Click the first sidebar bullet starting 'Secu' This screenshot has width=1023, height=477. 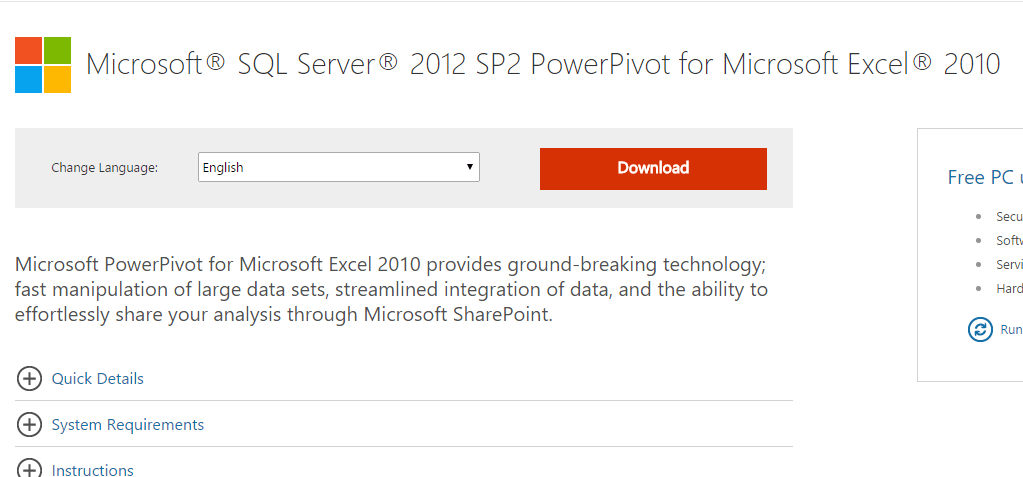tap(1009, 217)
